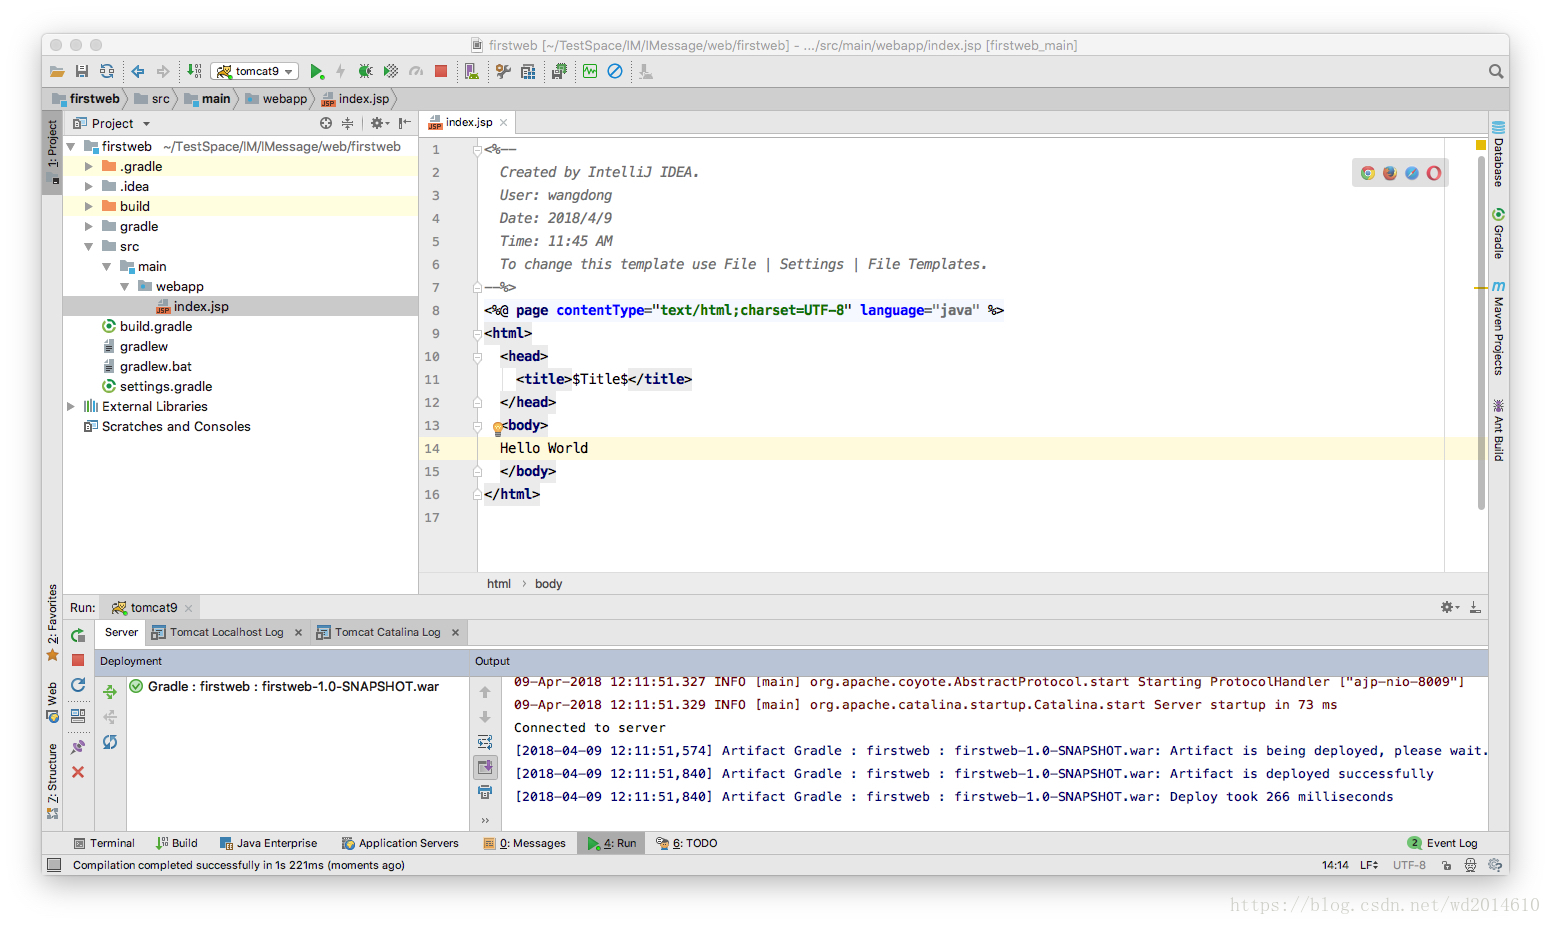
Task: Open the 0: Messages tool window
Action: [525, 843]
